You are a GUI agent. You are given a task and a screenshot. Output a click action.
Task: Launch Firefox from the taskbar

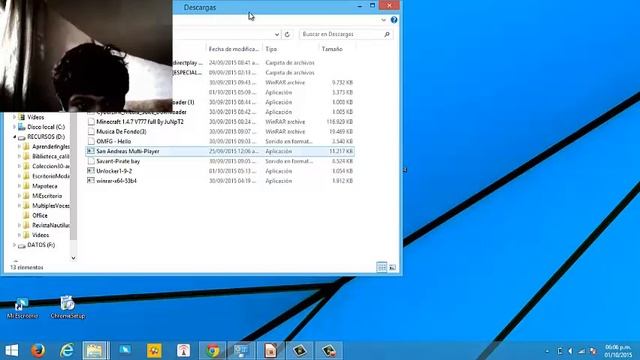click(x=38, y=351)
